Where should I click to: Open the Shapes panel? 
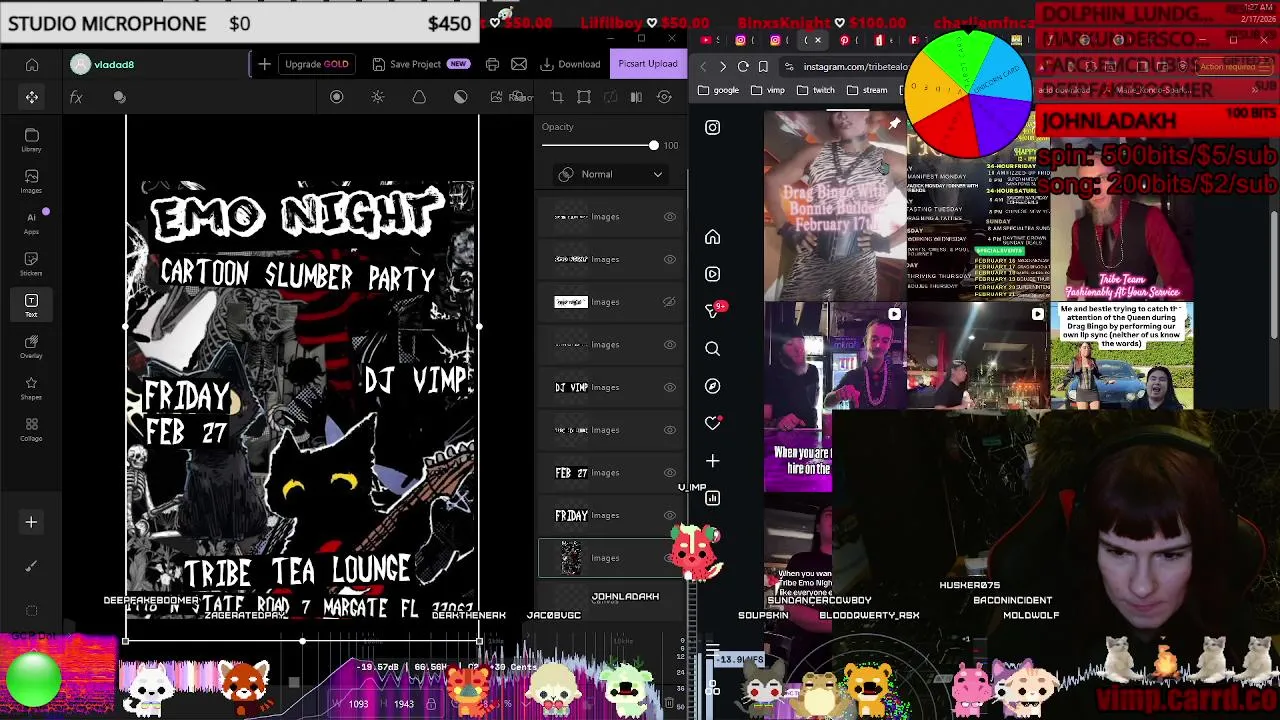32,388
